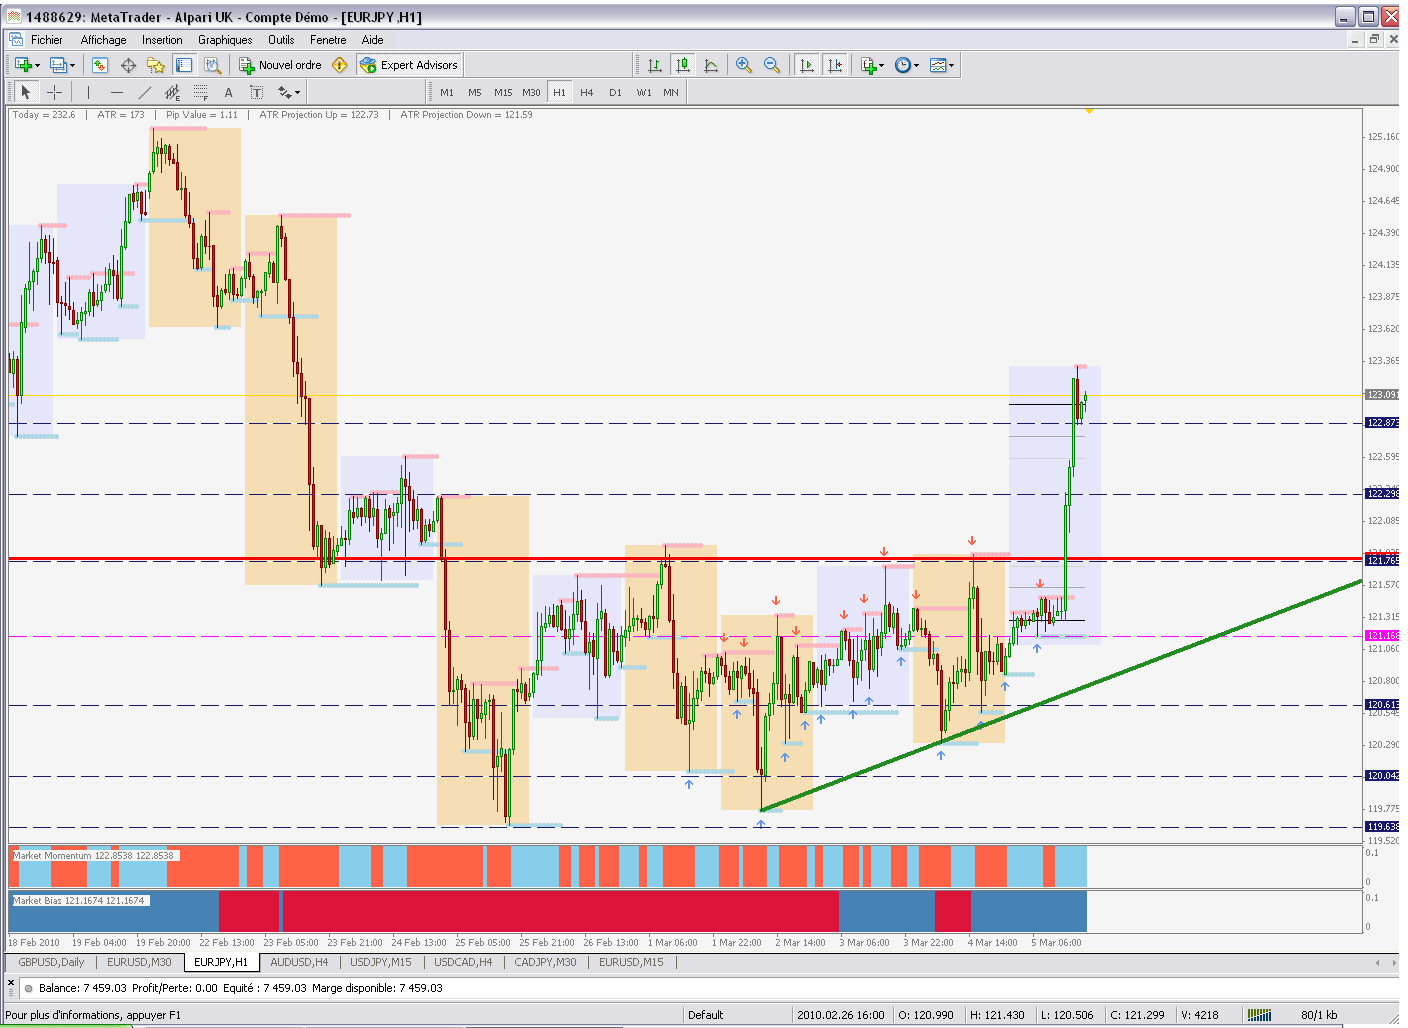Select the M30 timeframe
This screenshot has height=1028, width=1408.
coord(531,92)
